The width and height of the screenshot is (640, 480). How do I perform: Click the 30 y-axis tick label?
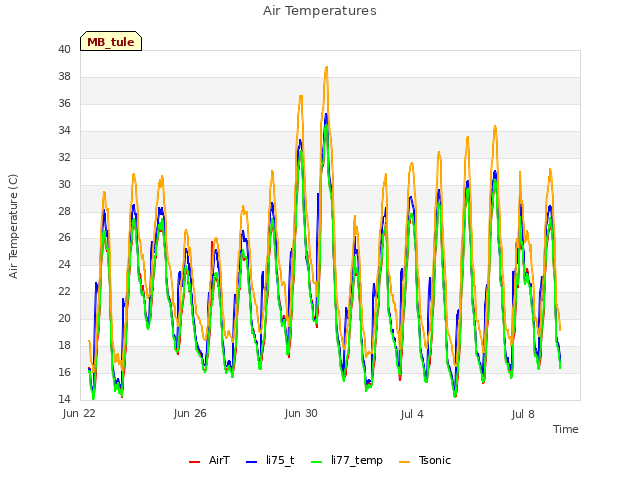point(64,184)
